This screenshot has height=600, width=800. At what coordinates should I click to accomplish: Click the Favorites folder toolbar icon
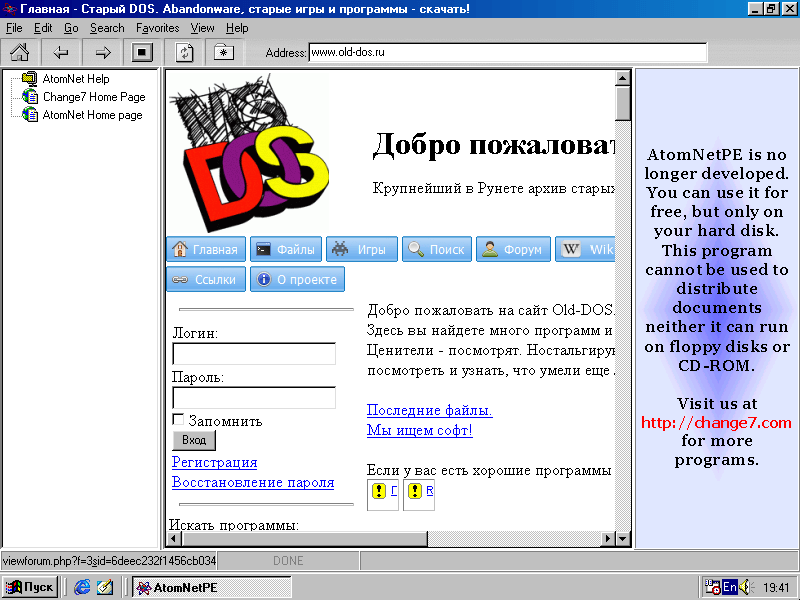pyautogui.click(x=222, y=52)
